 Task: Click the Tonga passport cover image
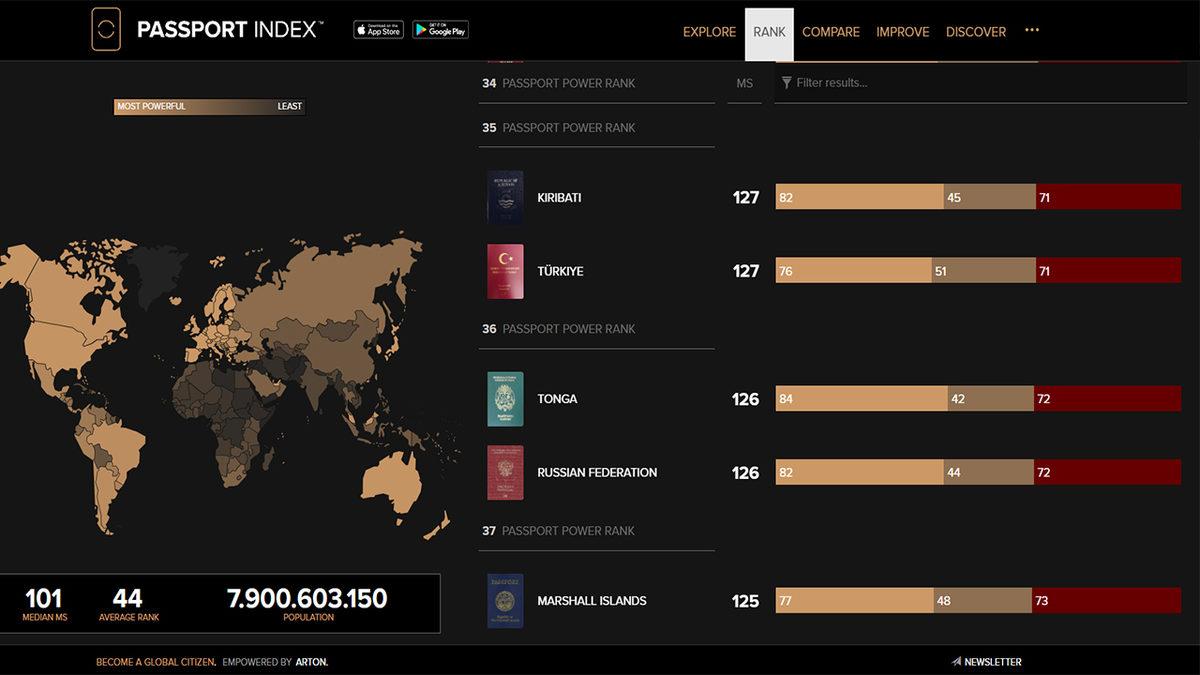point(505,399)
